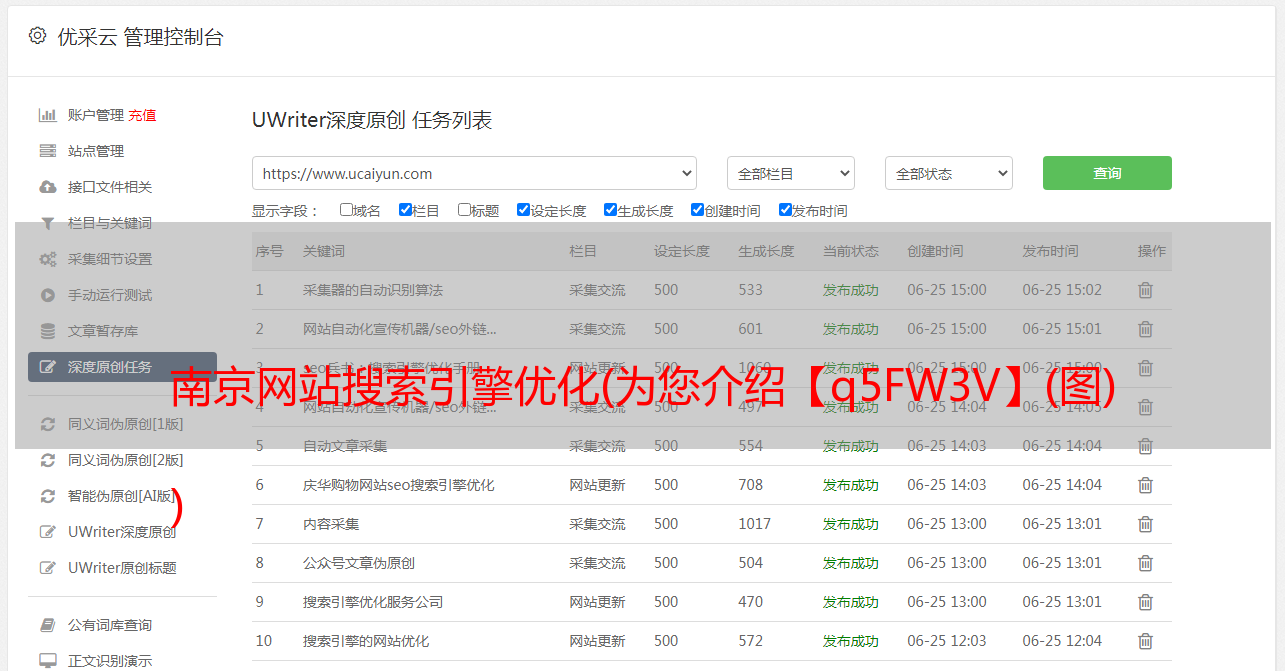Open UWriter原创标题 menu item
Screen dimensions: 1285x671
(x=122, y=568)
